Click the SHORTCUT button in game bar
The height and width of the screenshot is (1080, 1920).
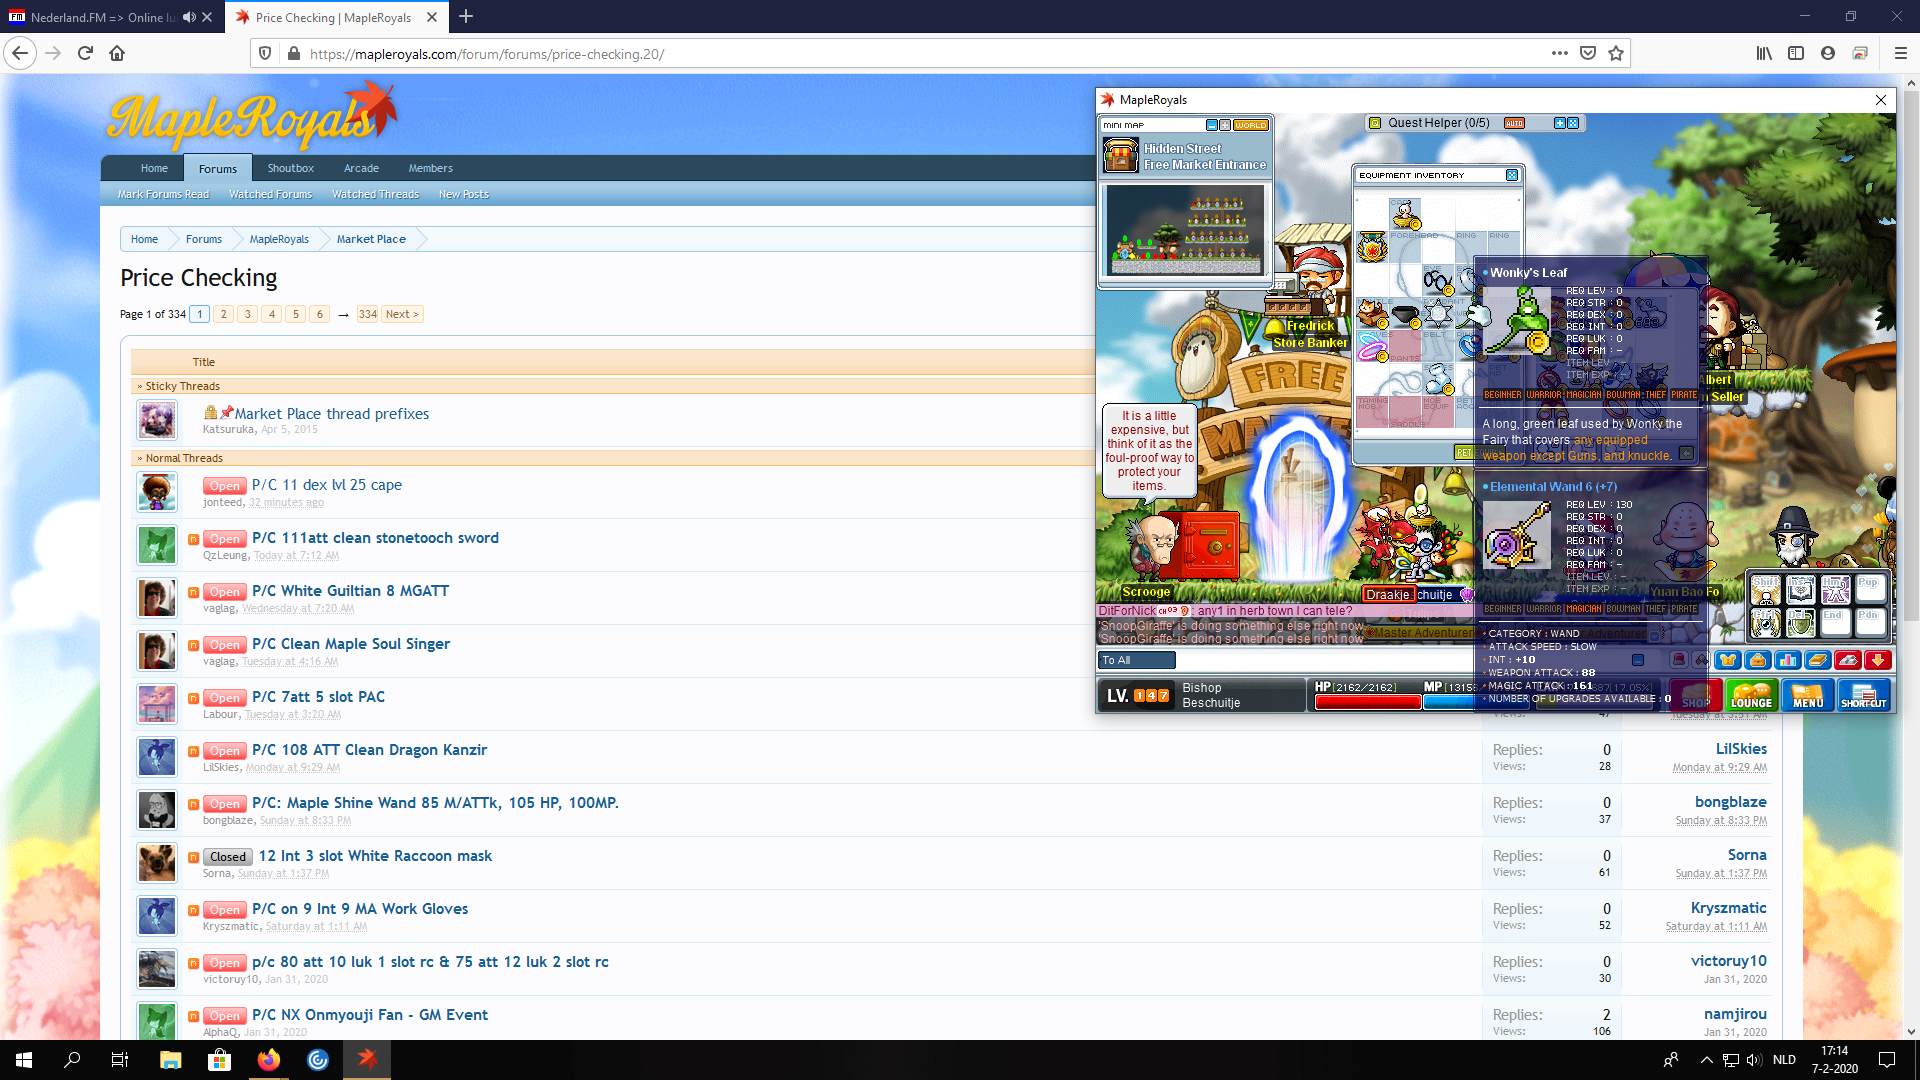coord(1864,695)
